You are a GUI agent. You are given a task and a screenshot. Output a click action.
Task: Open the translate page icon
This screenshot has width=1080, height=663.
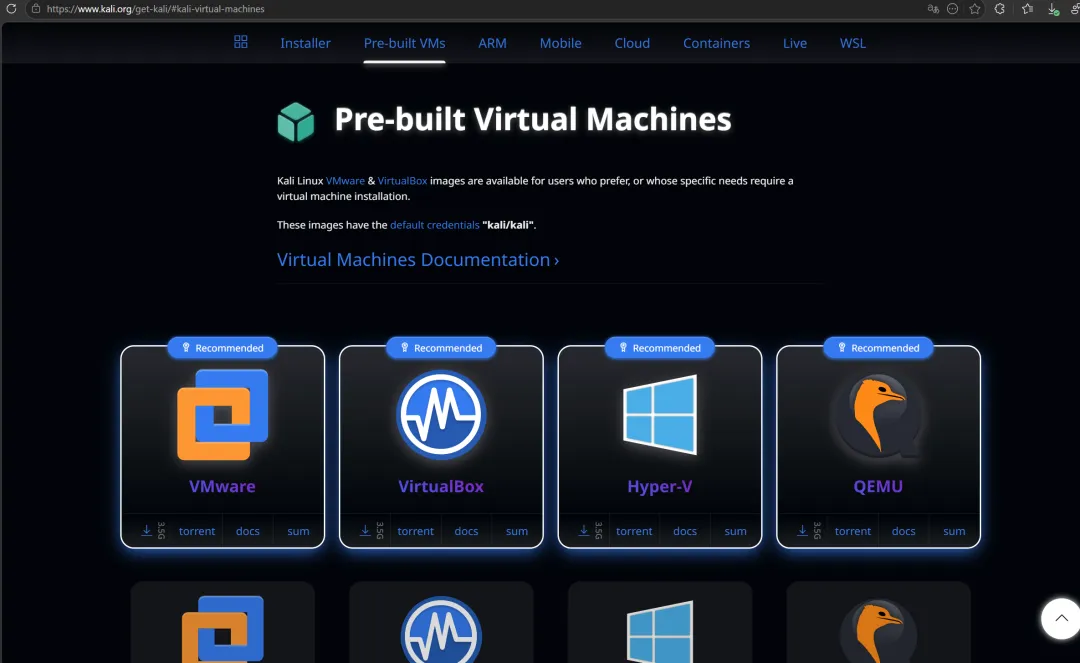pos(933,9)
